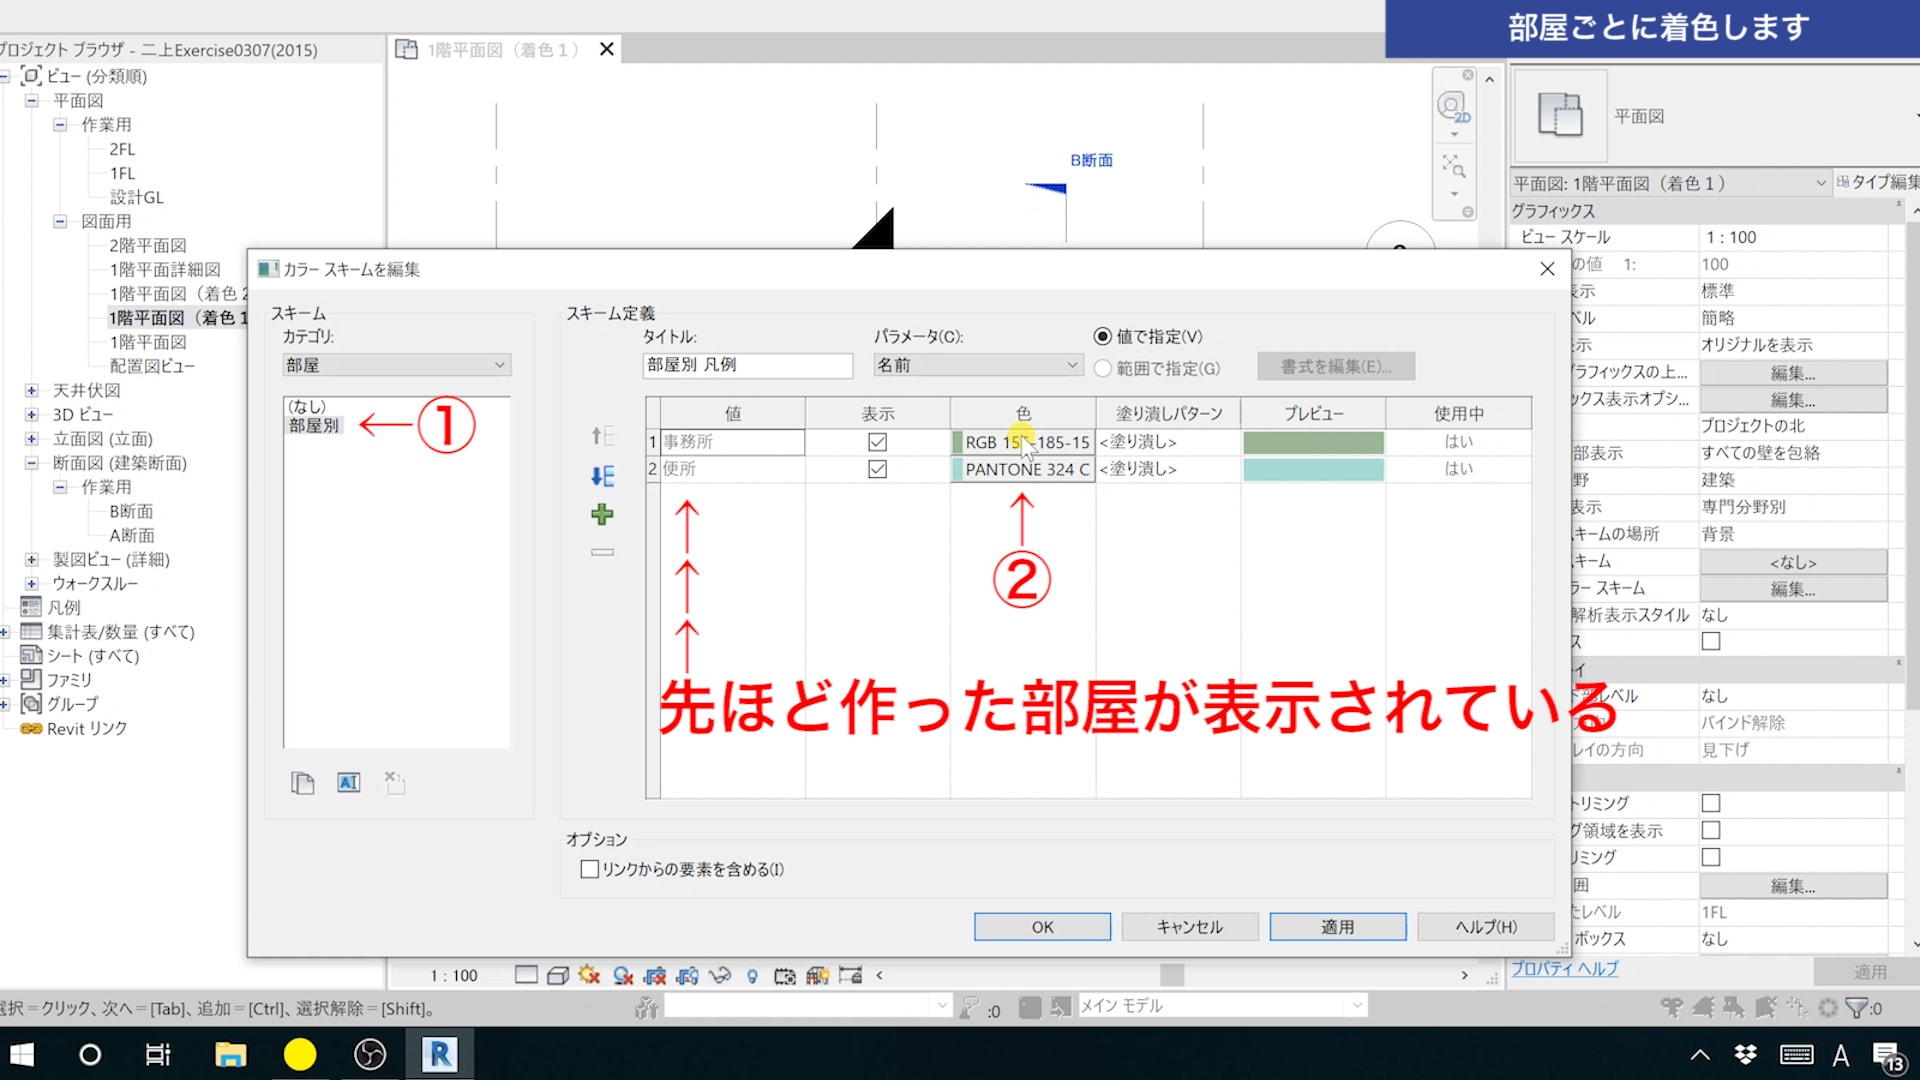Click the rename scheme icon
The image size is (1920, 1080).
(348, 783)
